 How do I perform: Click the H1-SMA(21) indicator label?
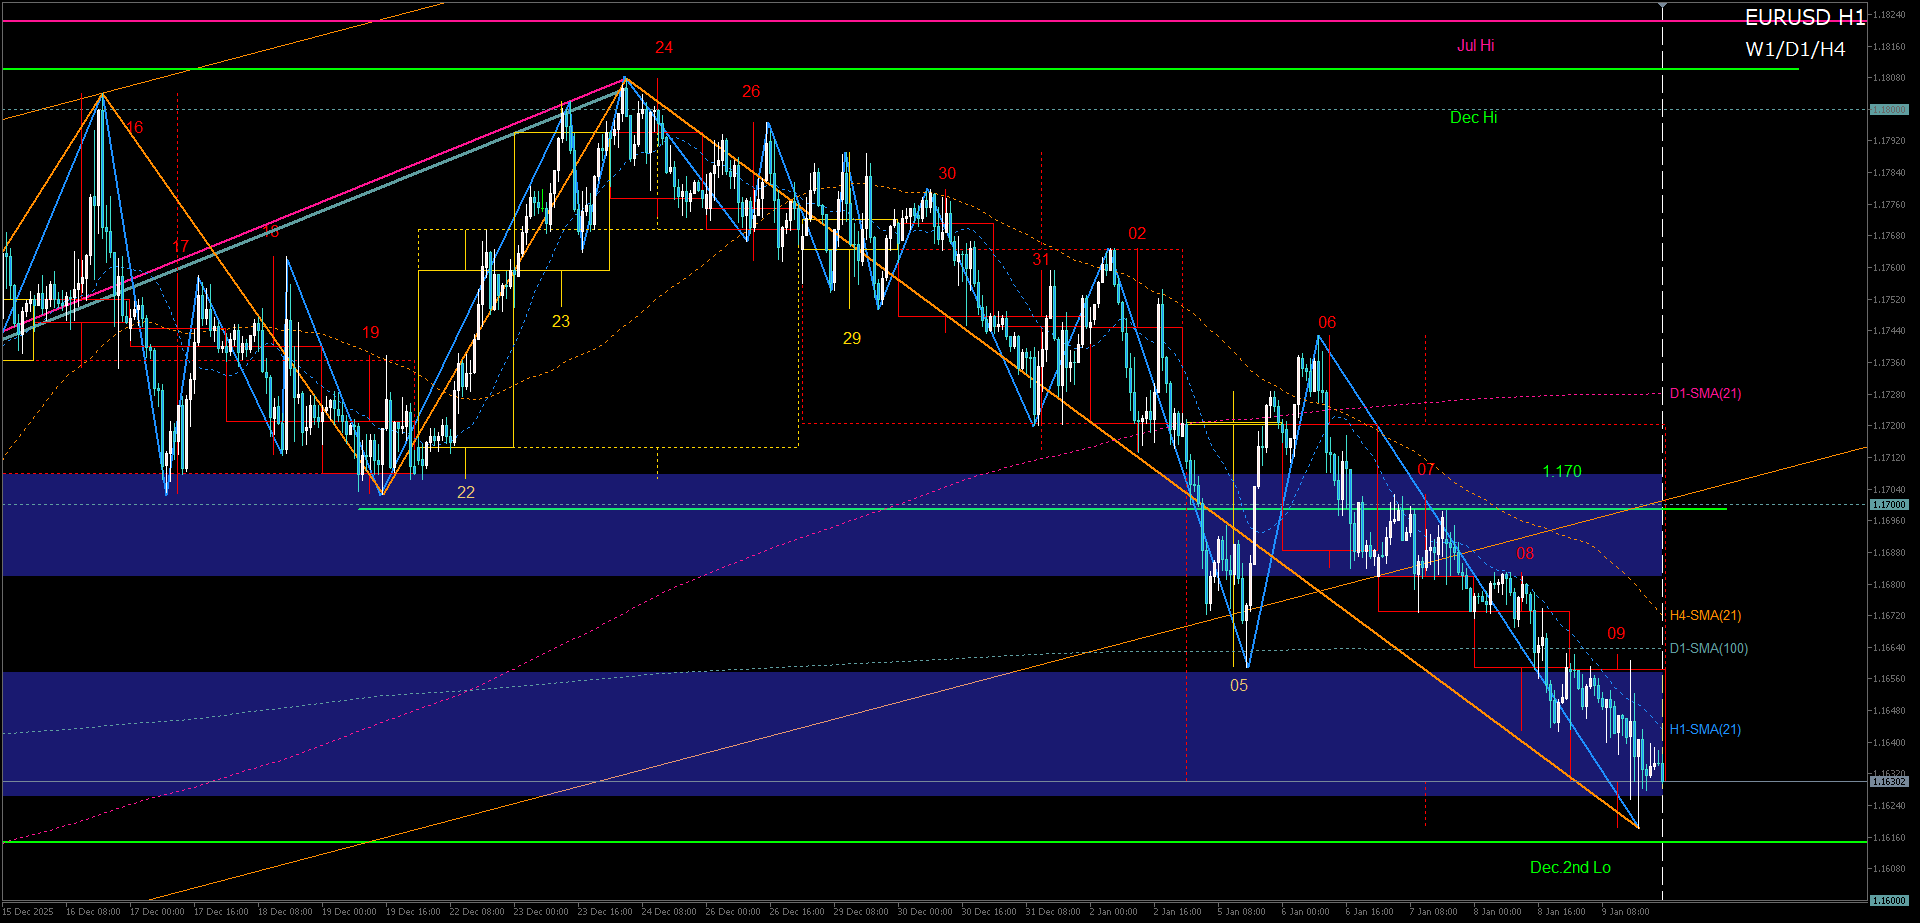1705,730
